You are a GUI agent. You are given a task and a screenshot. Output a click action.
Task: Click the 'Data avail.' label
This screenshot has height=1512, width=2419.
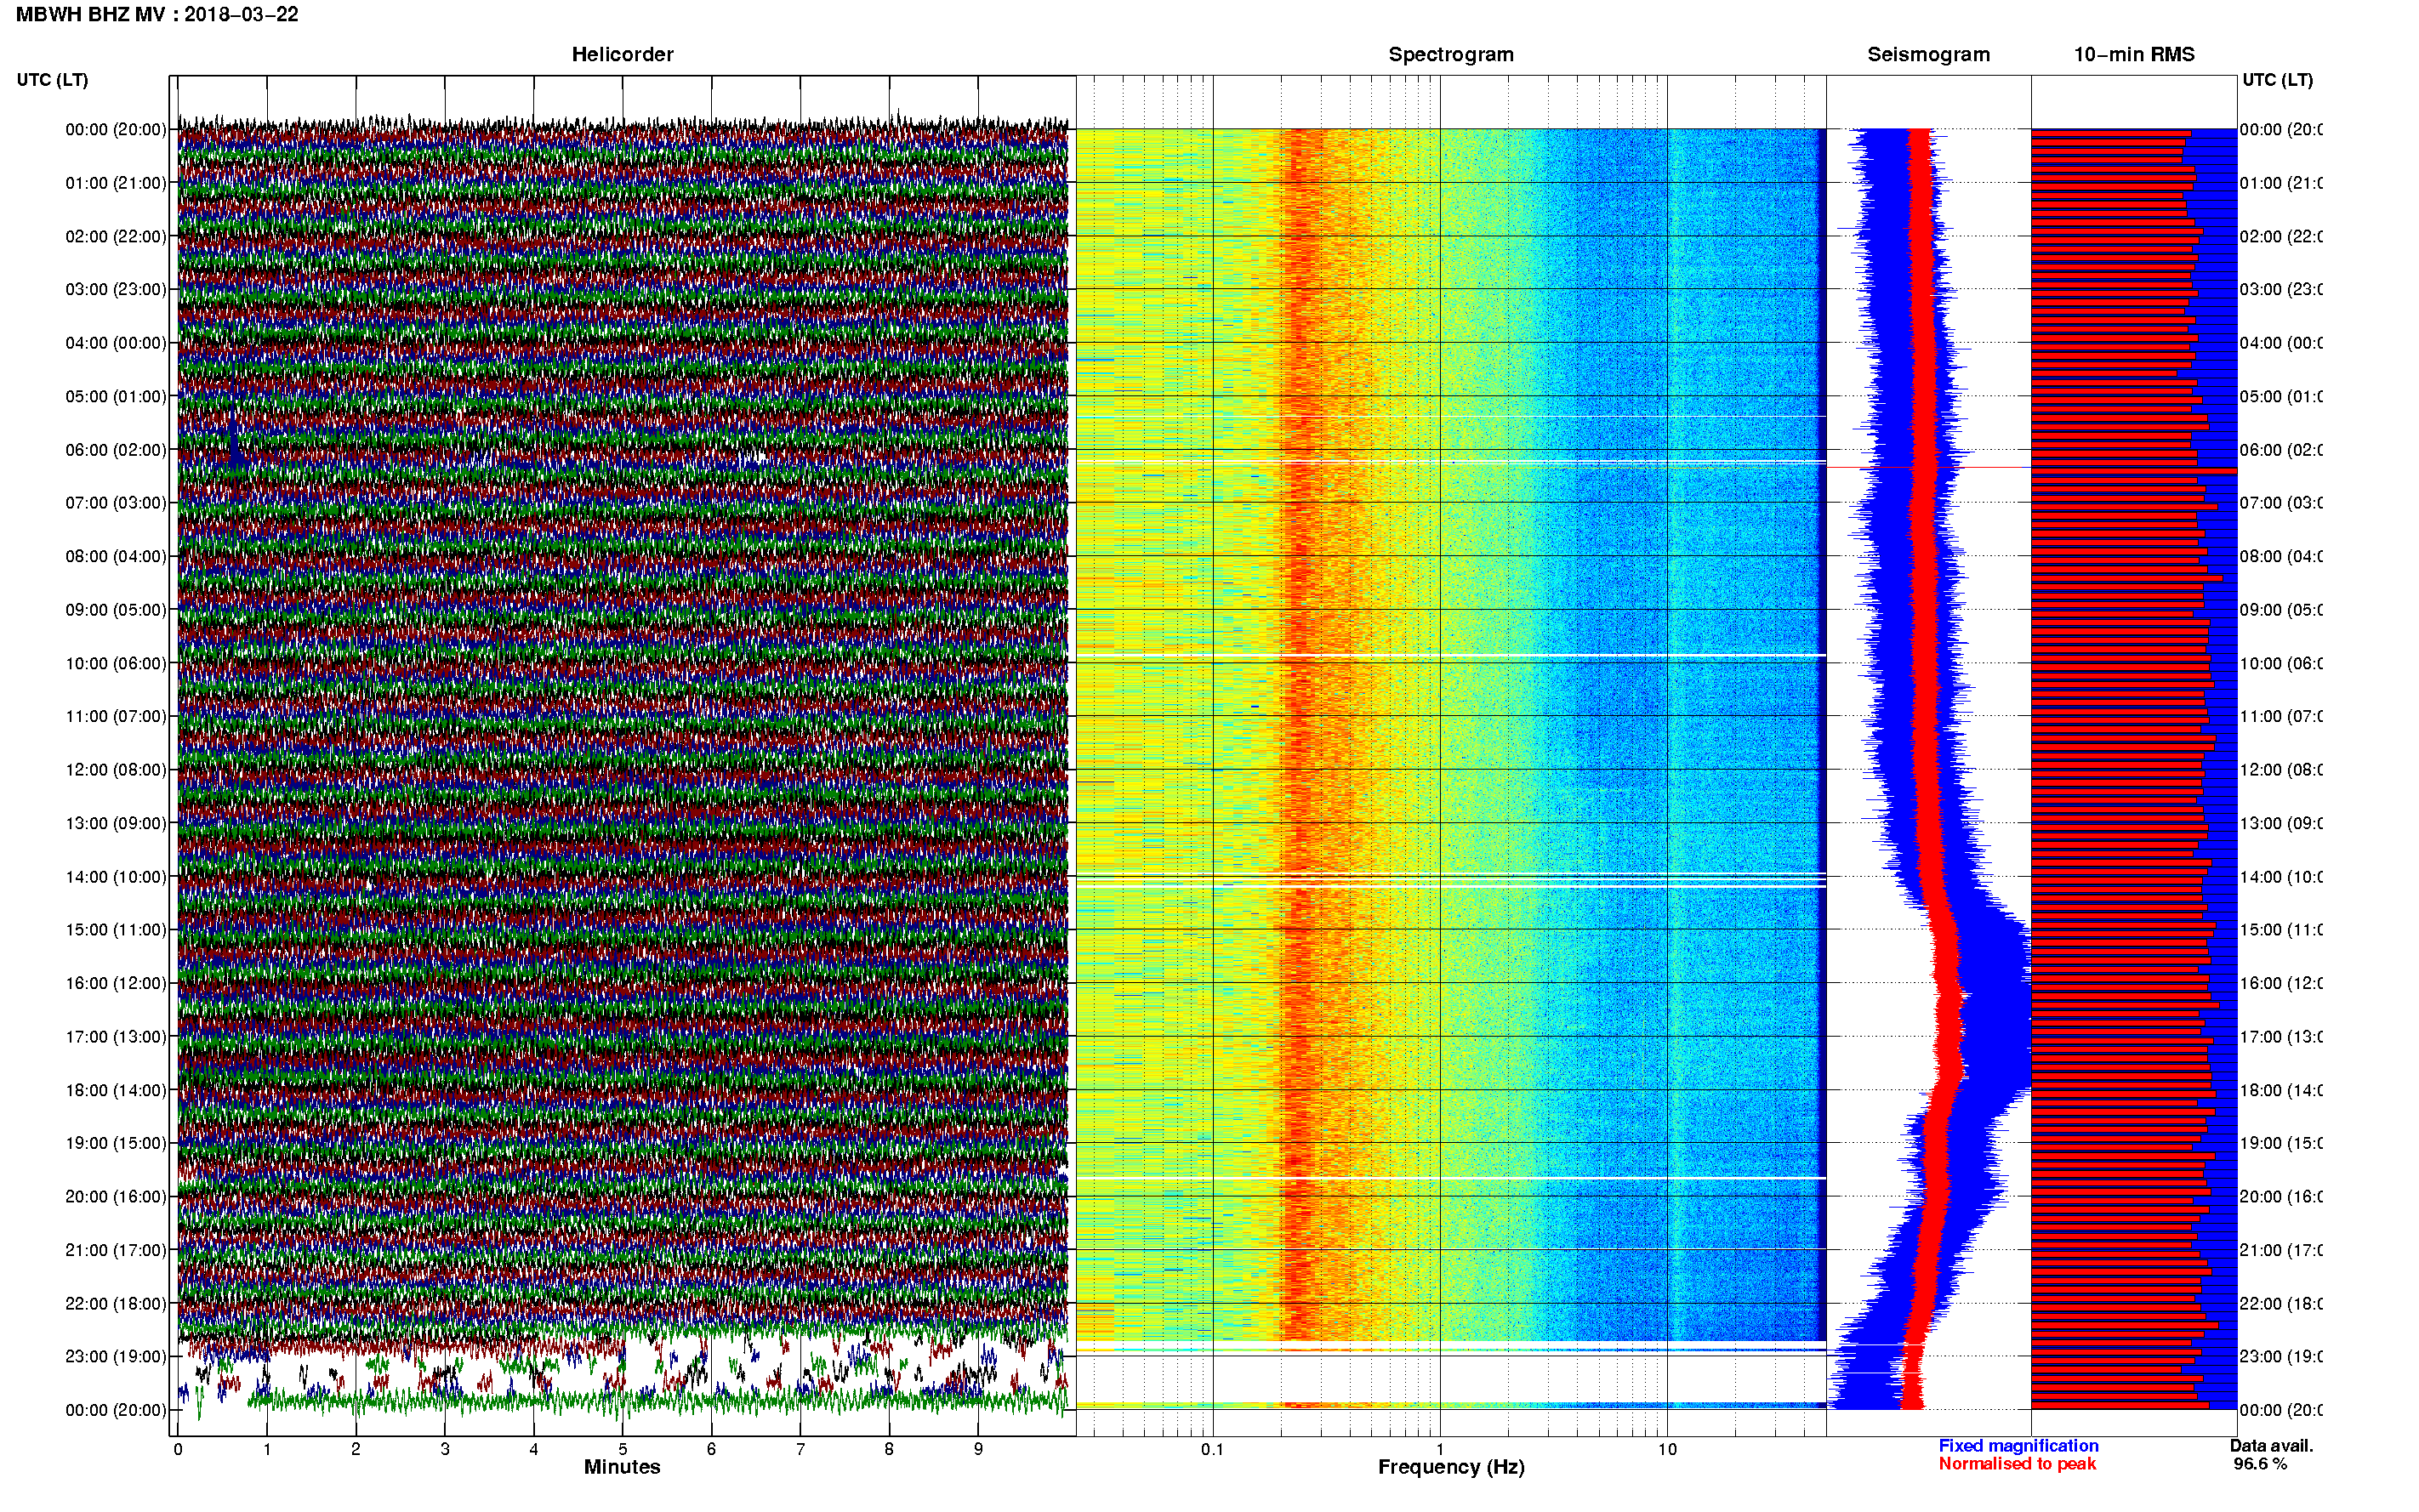(x=2271, y=1446)
